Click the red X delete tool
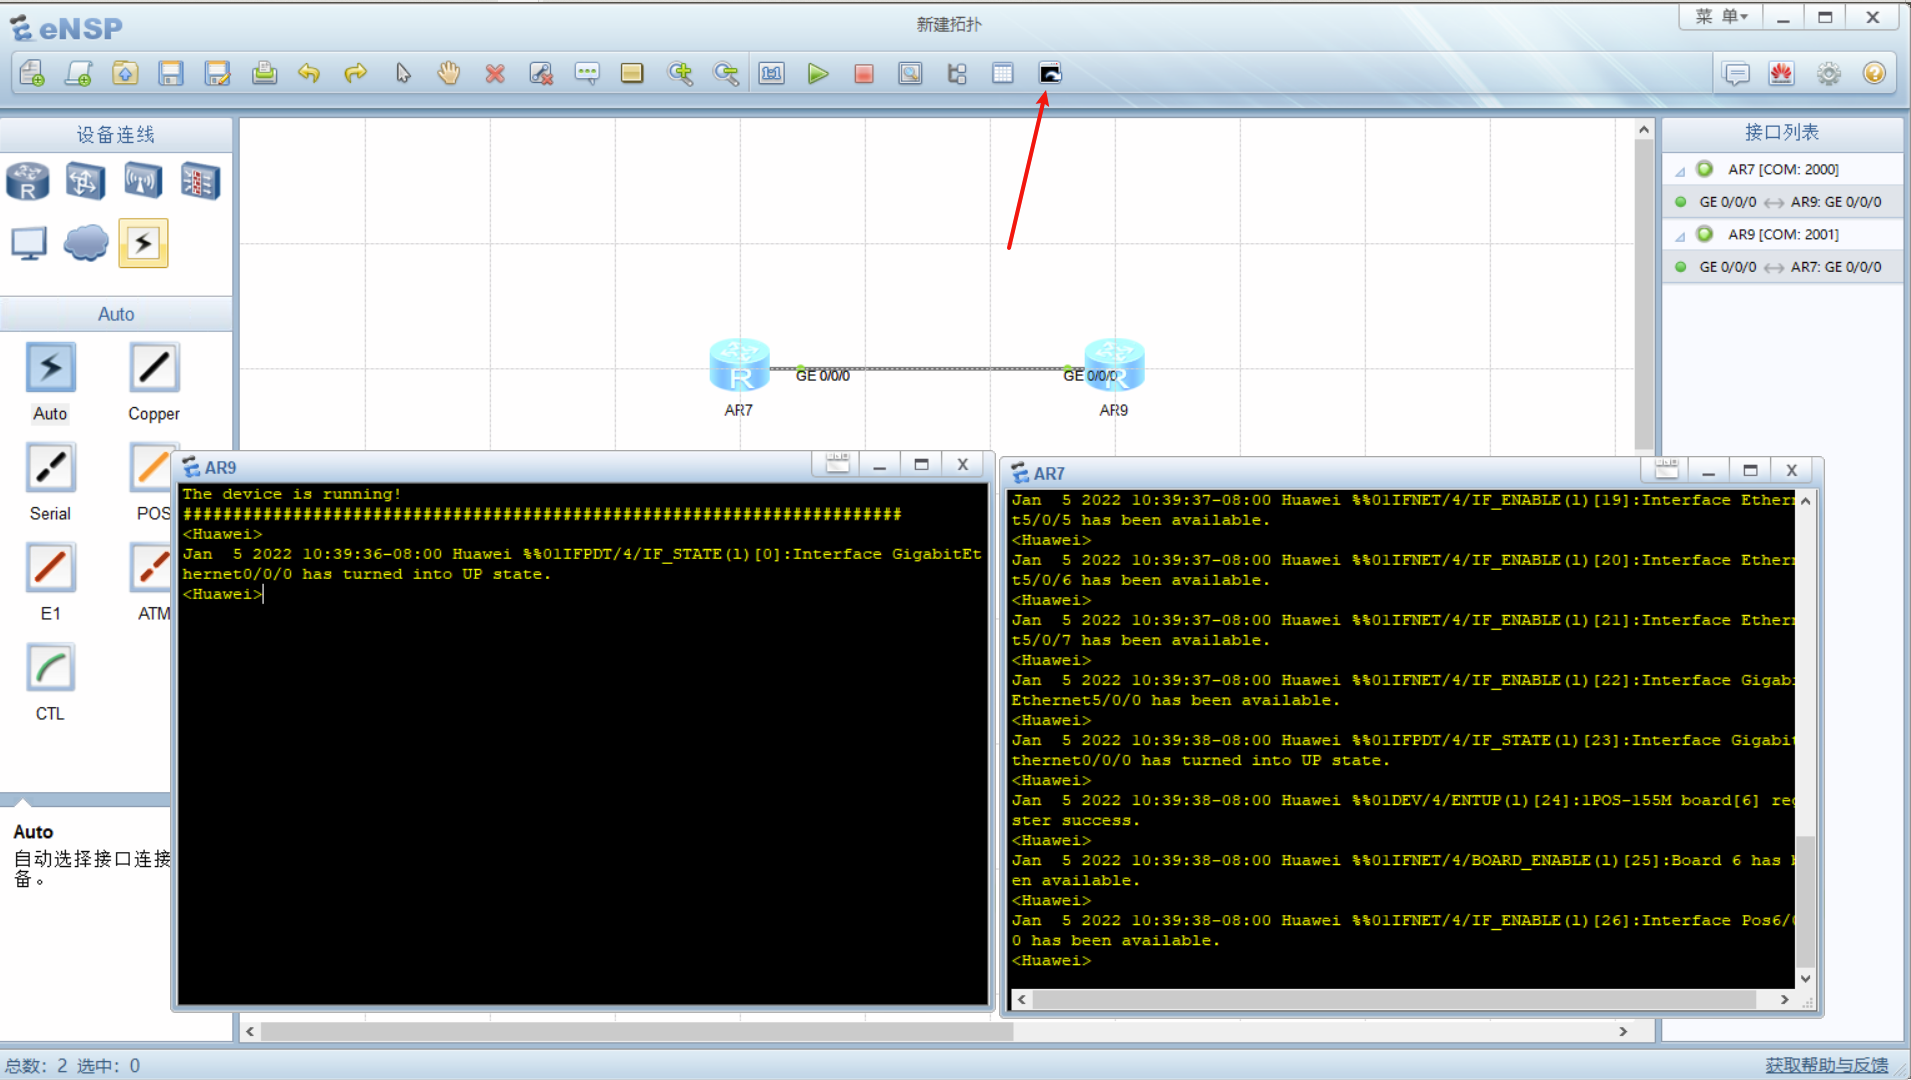 pos(495,73)
